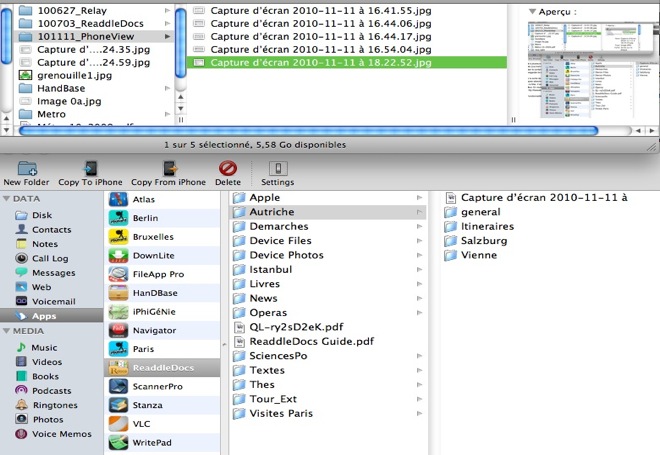Collapse the DATA section triangle
660x455 pixels.
6,200
